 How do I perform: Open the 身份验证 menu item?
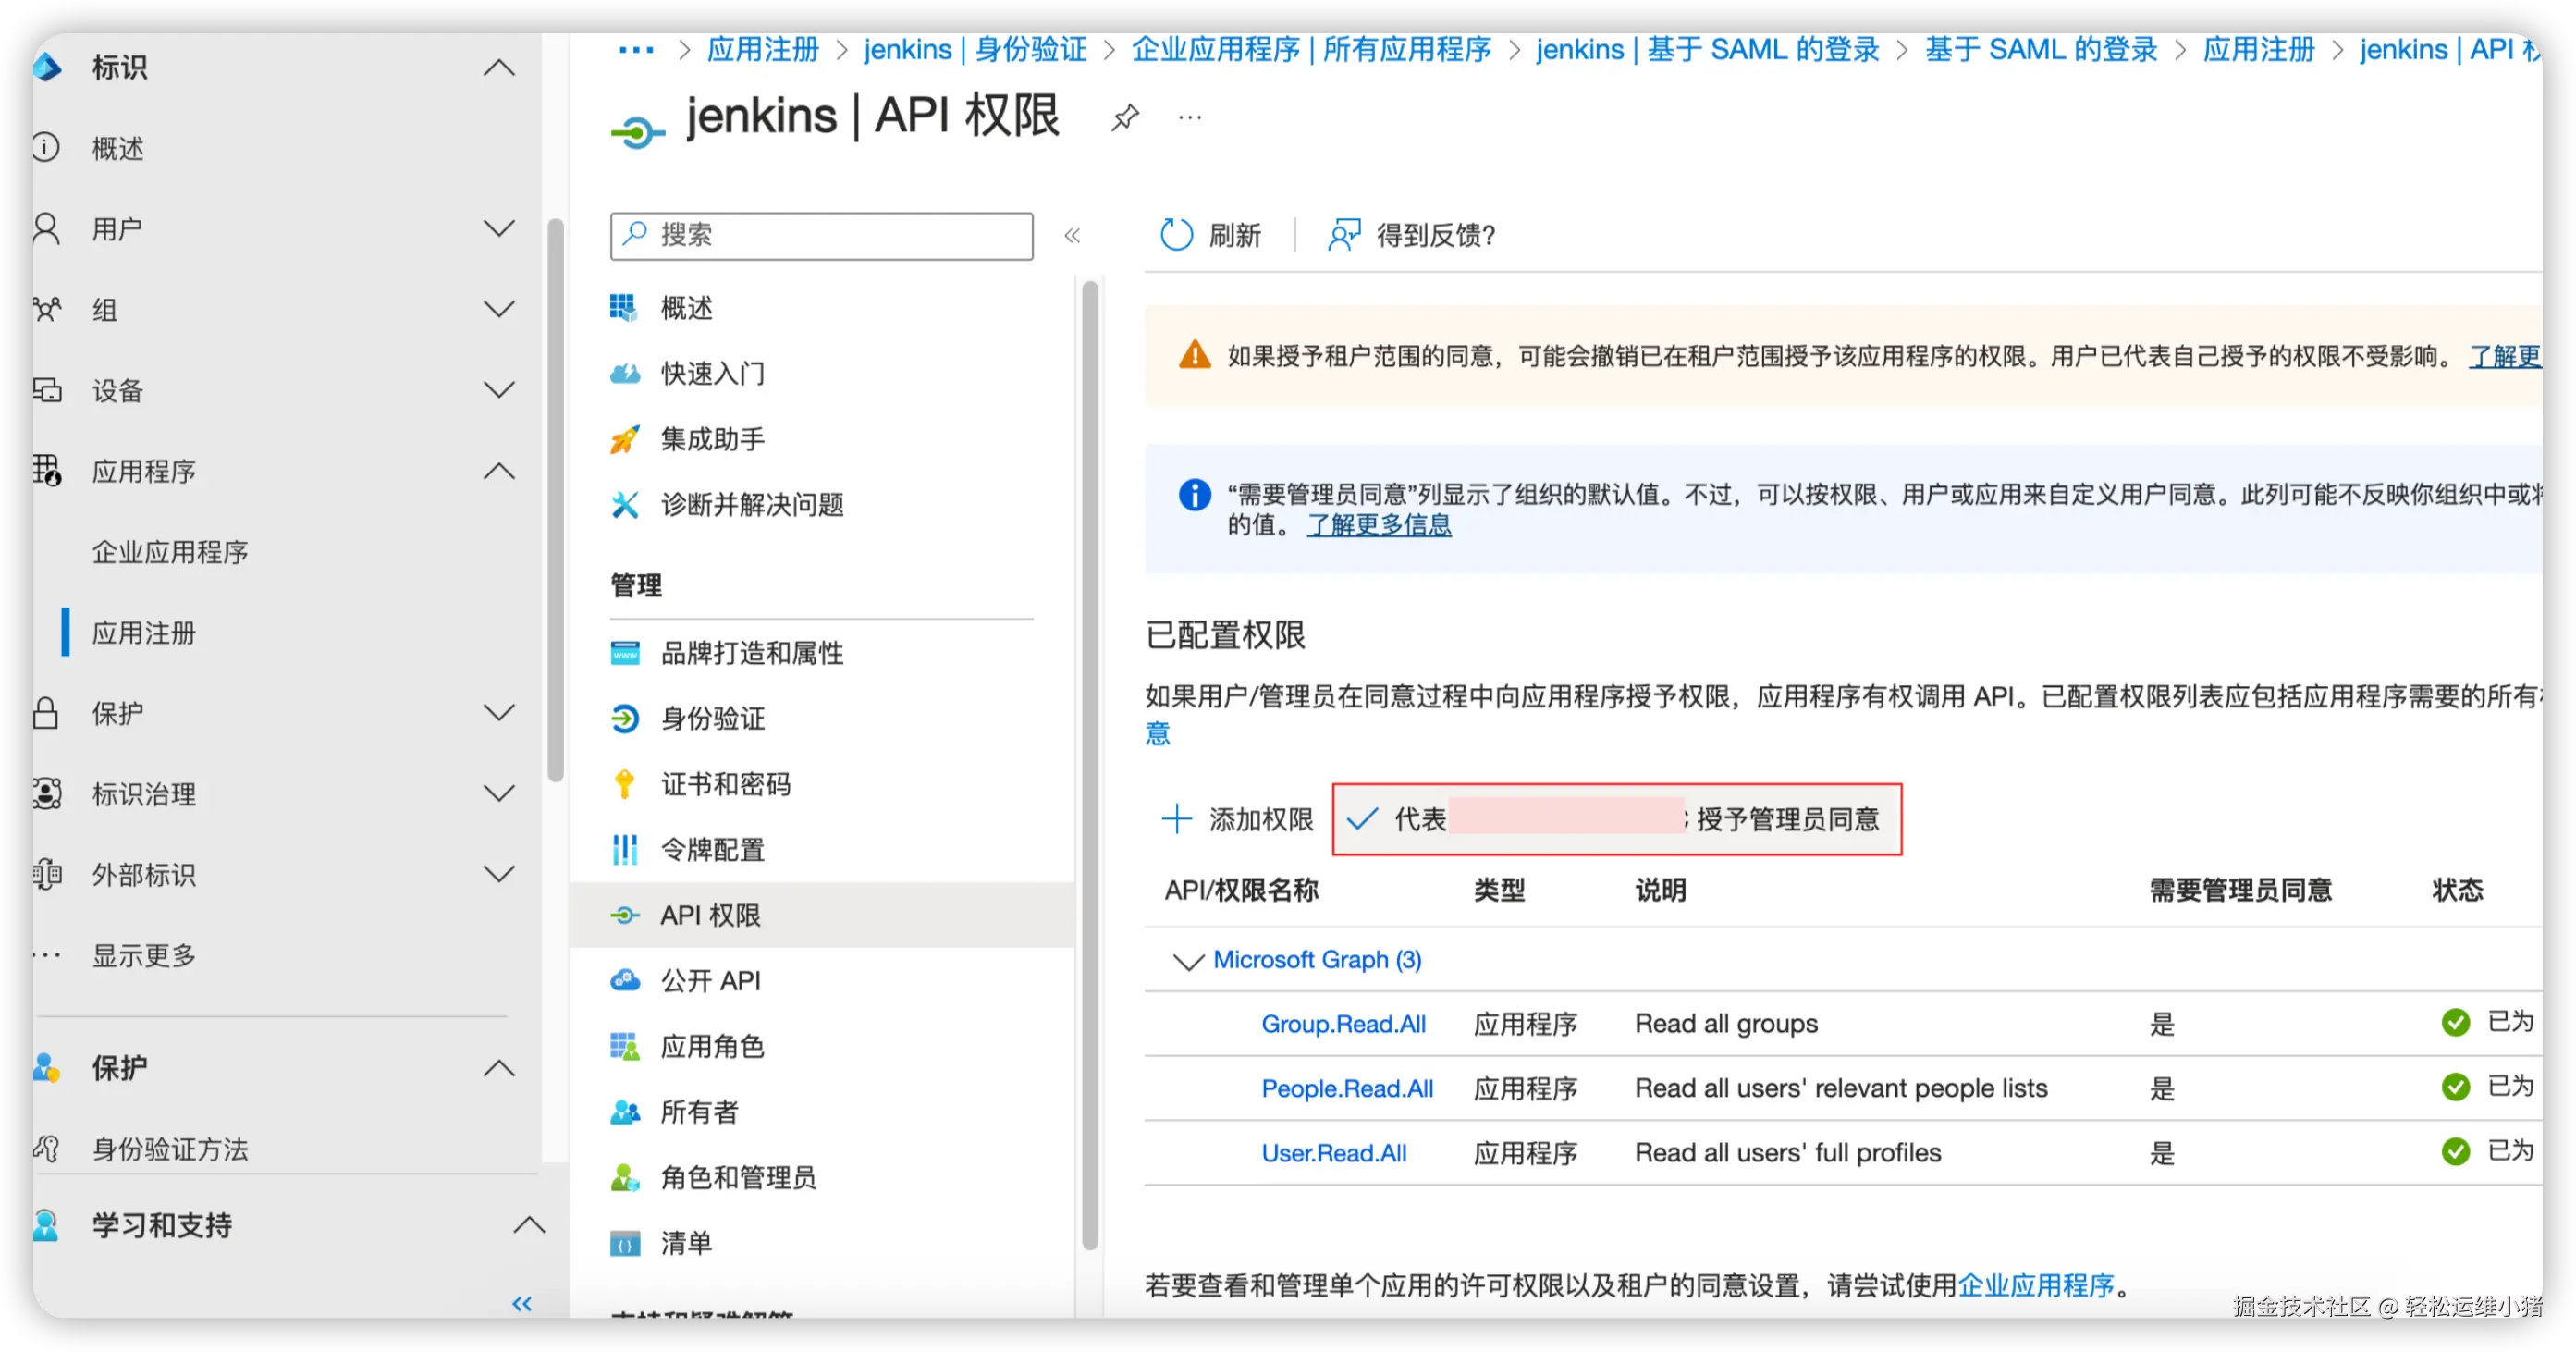click(x=712, y=718)
